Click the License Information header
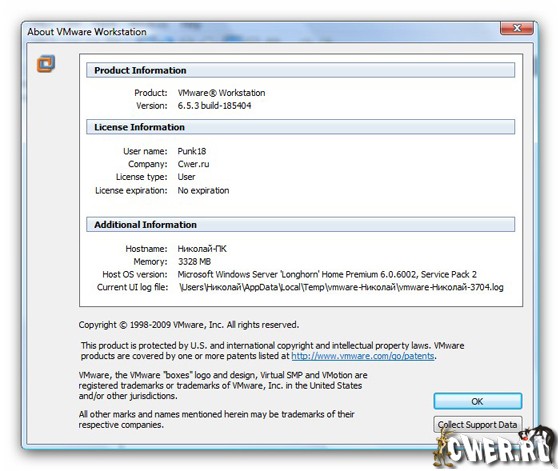The height and width of the screenshot is (471, 560). 300,127
